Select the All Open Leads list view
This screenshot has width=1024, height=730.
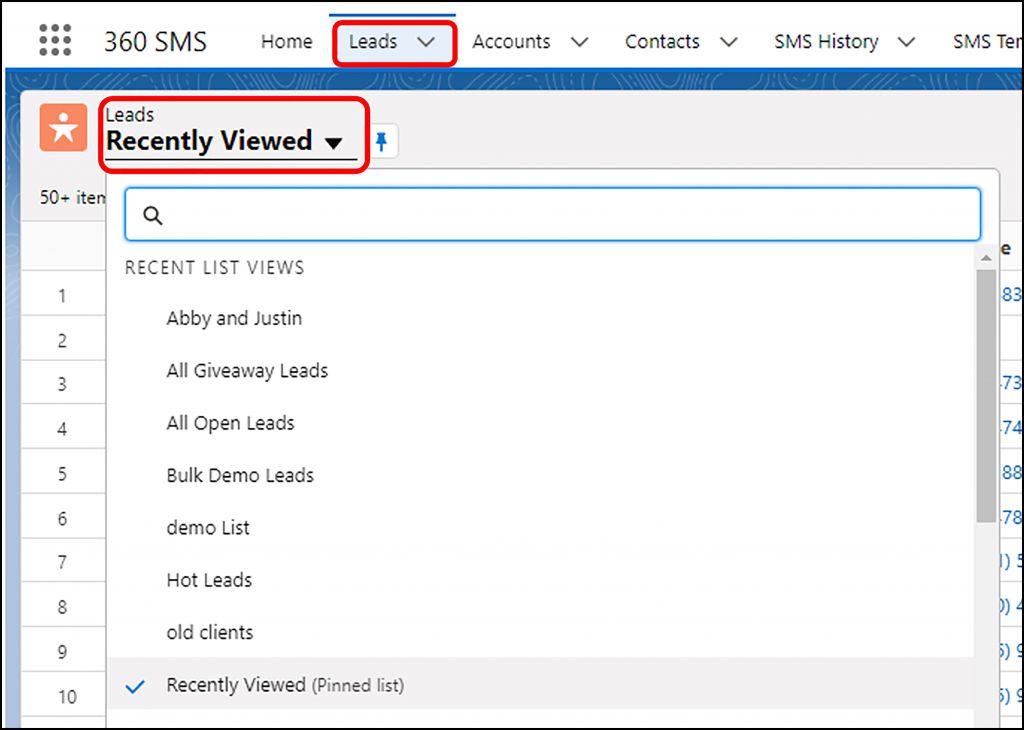point(230,423)
